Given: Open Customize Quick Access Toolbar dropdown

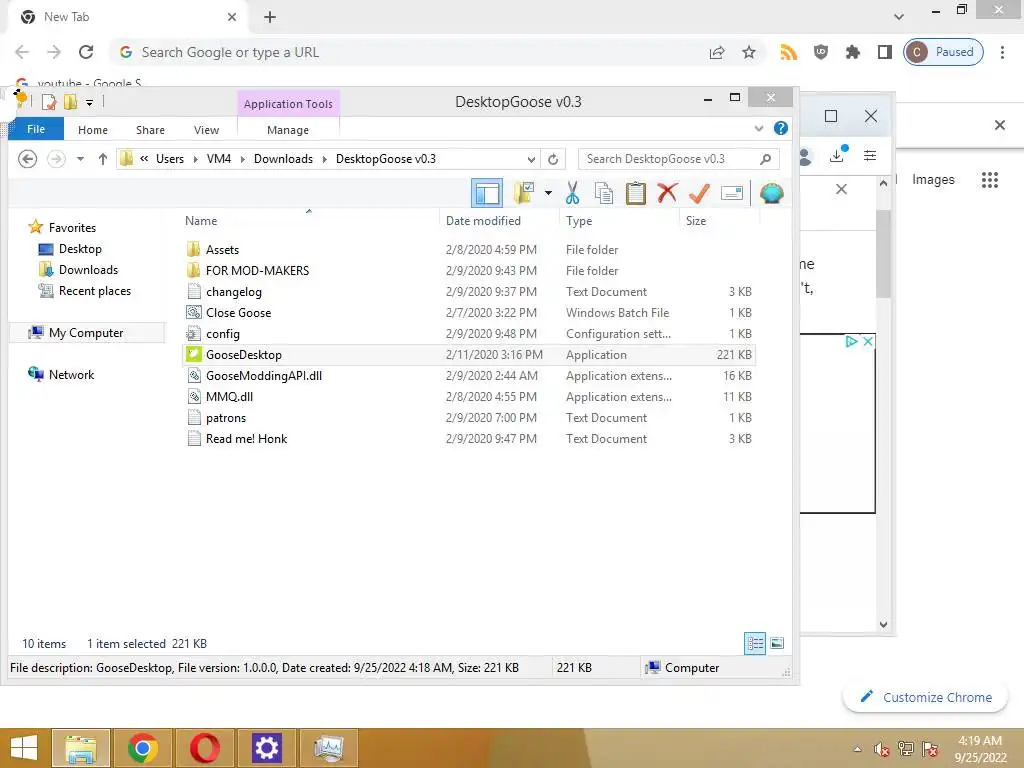Looking at the screenshot, I should click(x=89, y=103).
